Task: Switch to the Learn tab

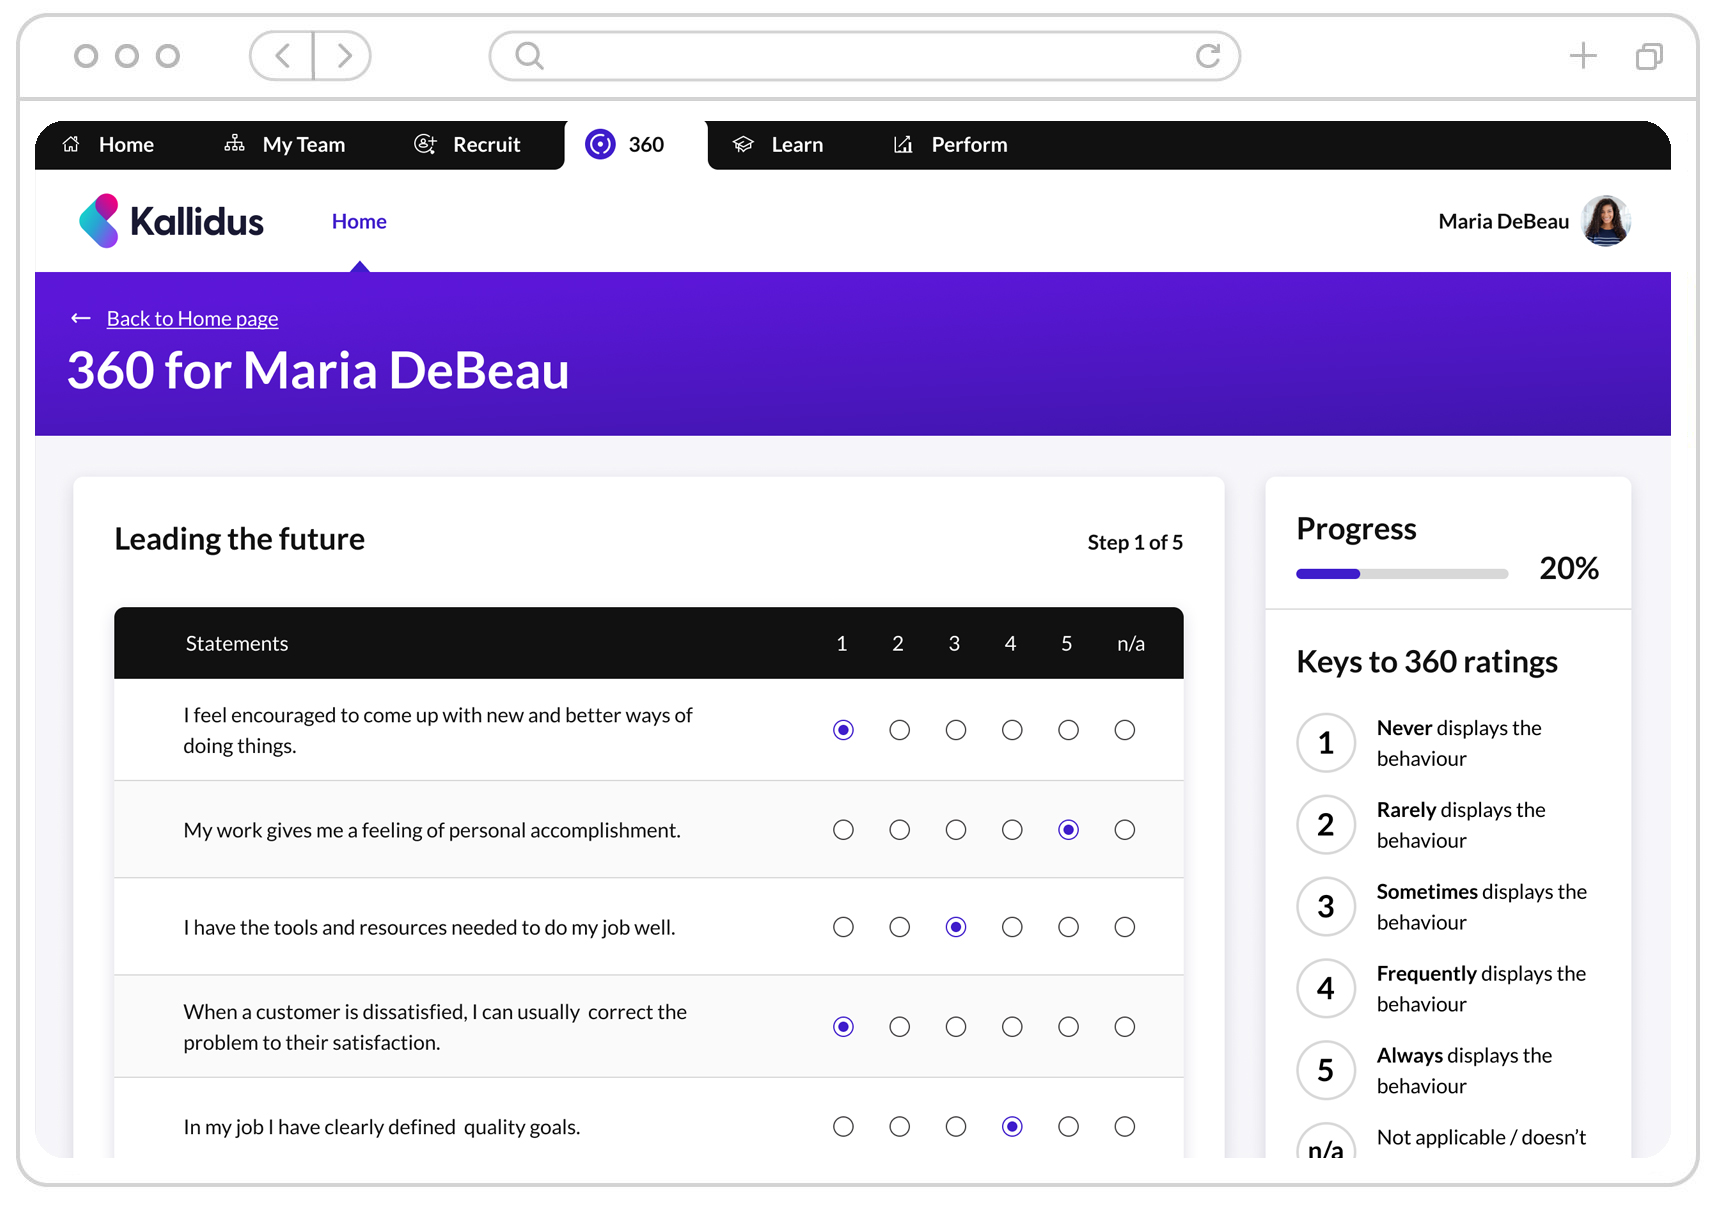Action: click(778, 144)
